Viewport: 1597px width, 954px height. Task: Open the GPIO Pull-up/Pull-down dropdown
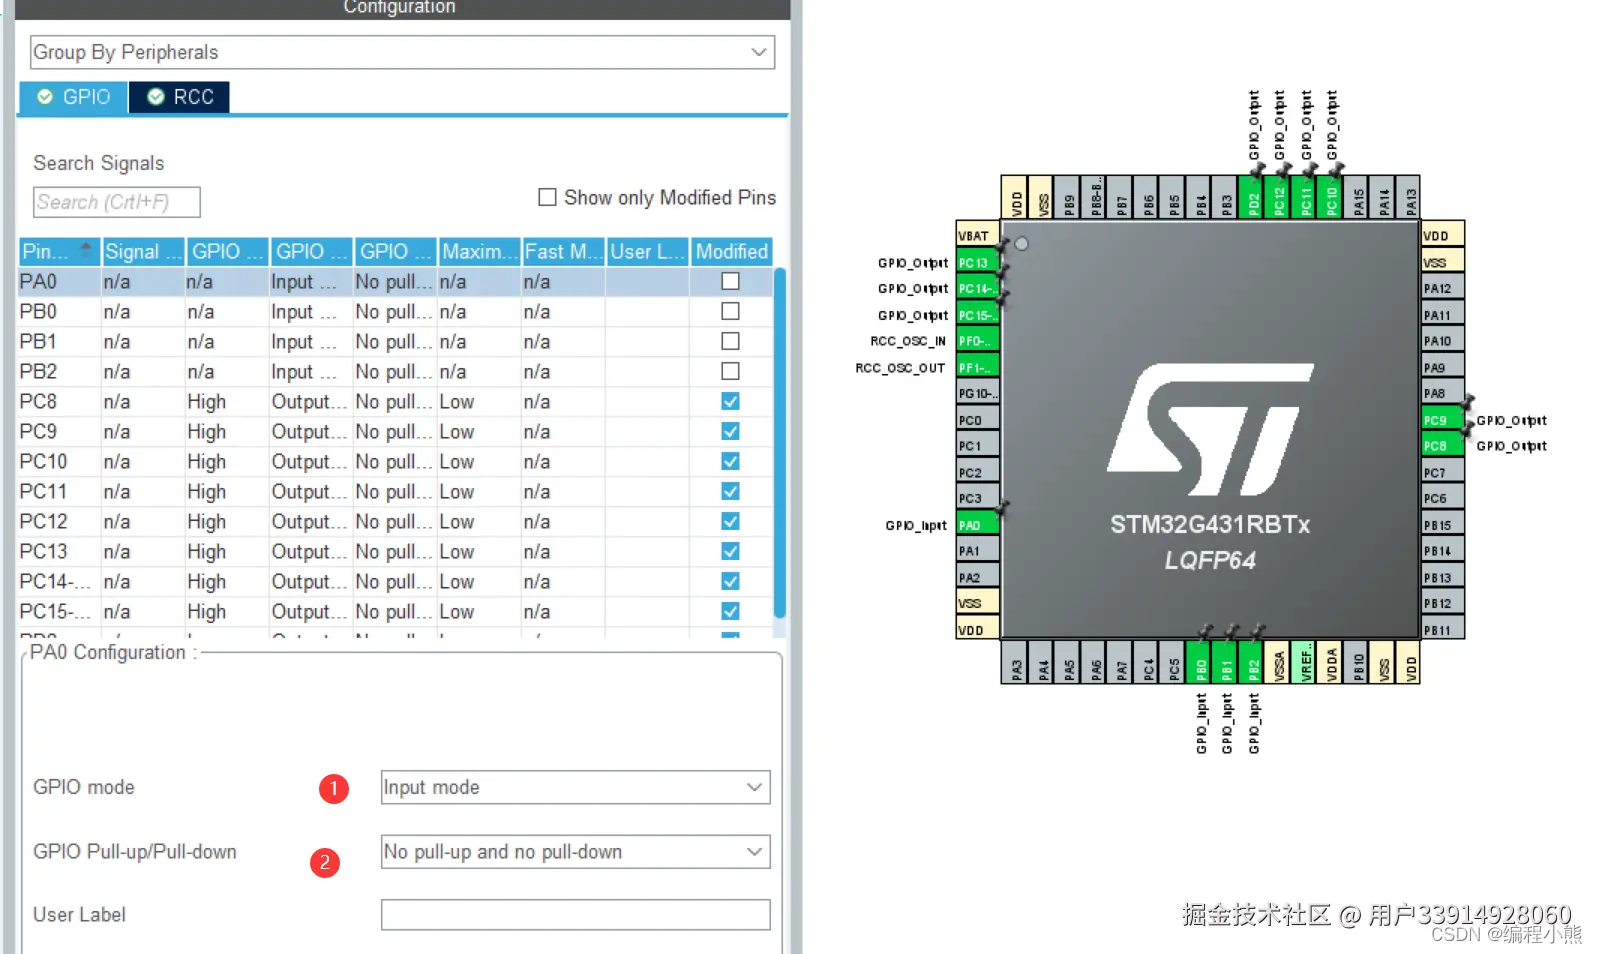click(575, 852)
